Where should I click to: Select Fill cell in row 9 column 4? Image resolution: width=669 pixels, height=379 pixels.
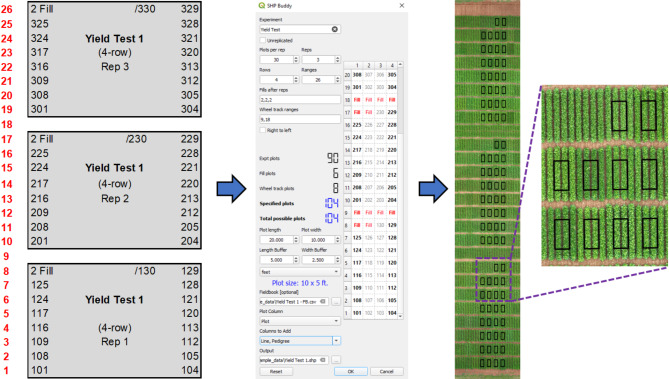[392, 213]
